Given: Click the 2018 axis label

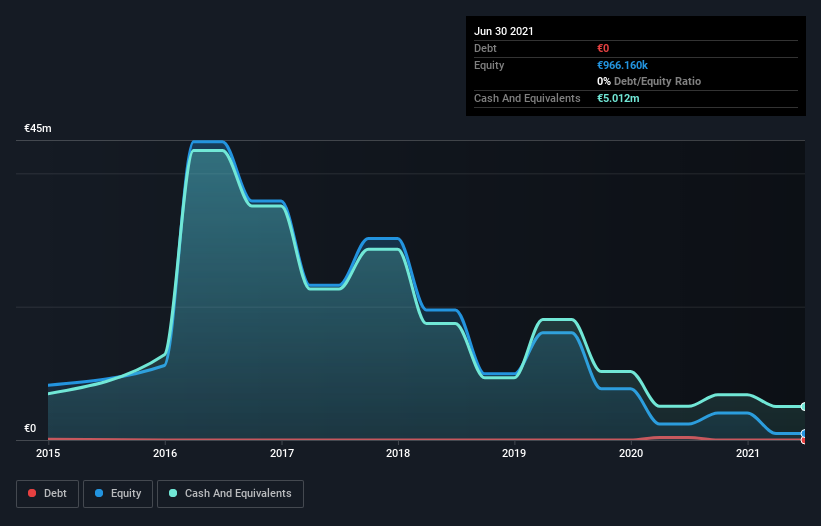Looking at the screenshot, I should click(x=398, y=453).
